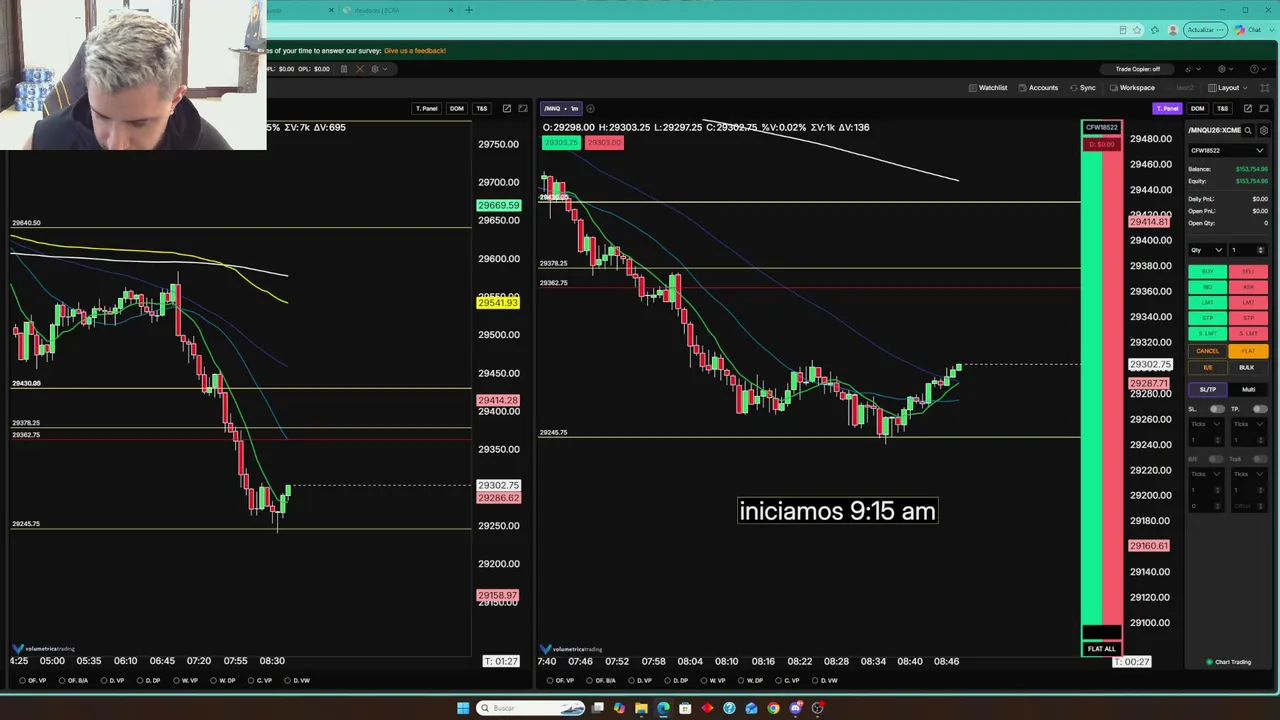
Task: Open File Explorer from taskbar
Action: pos(641,708)
